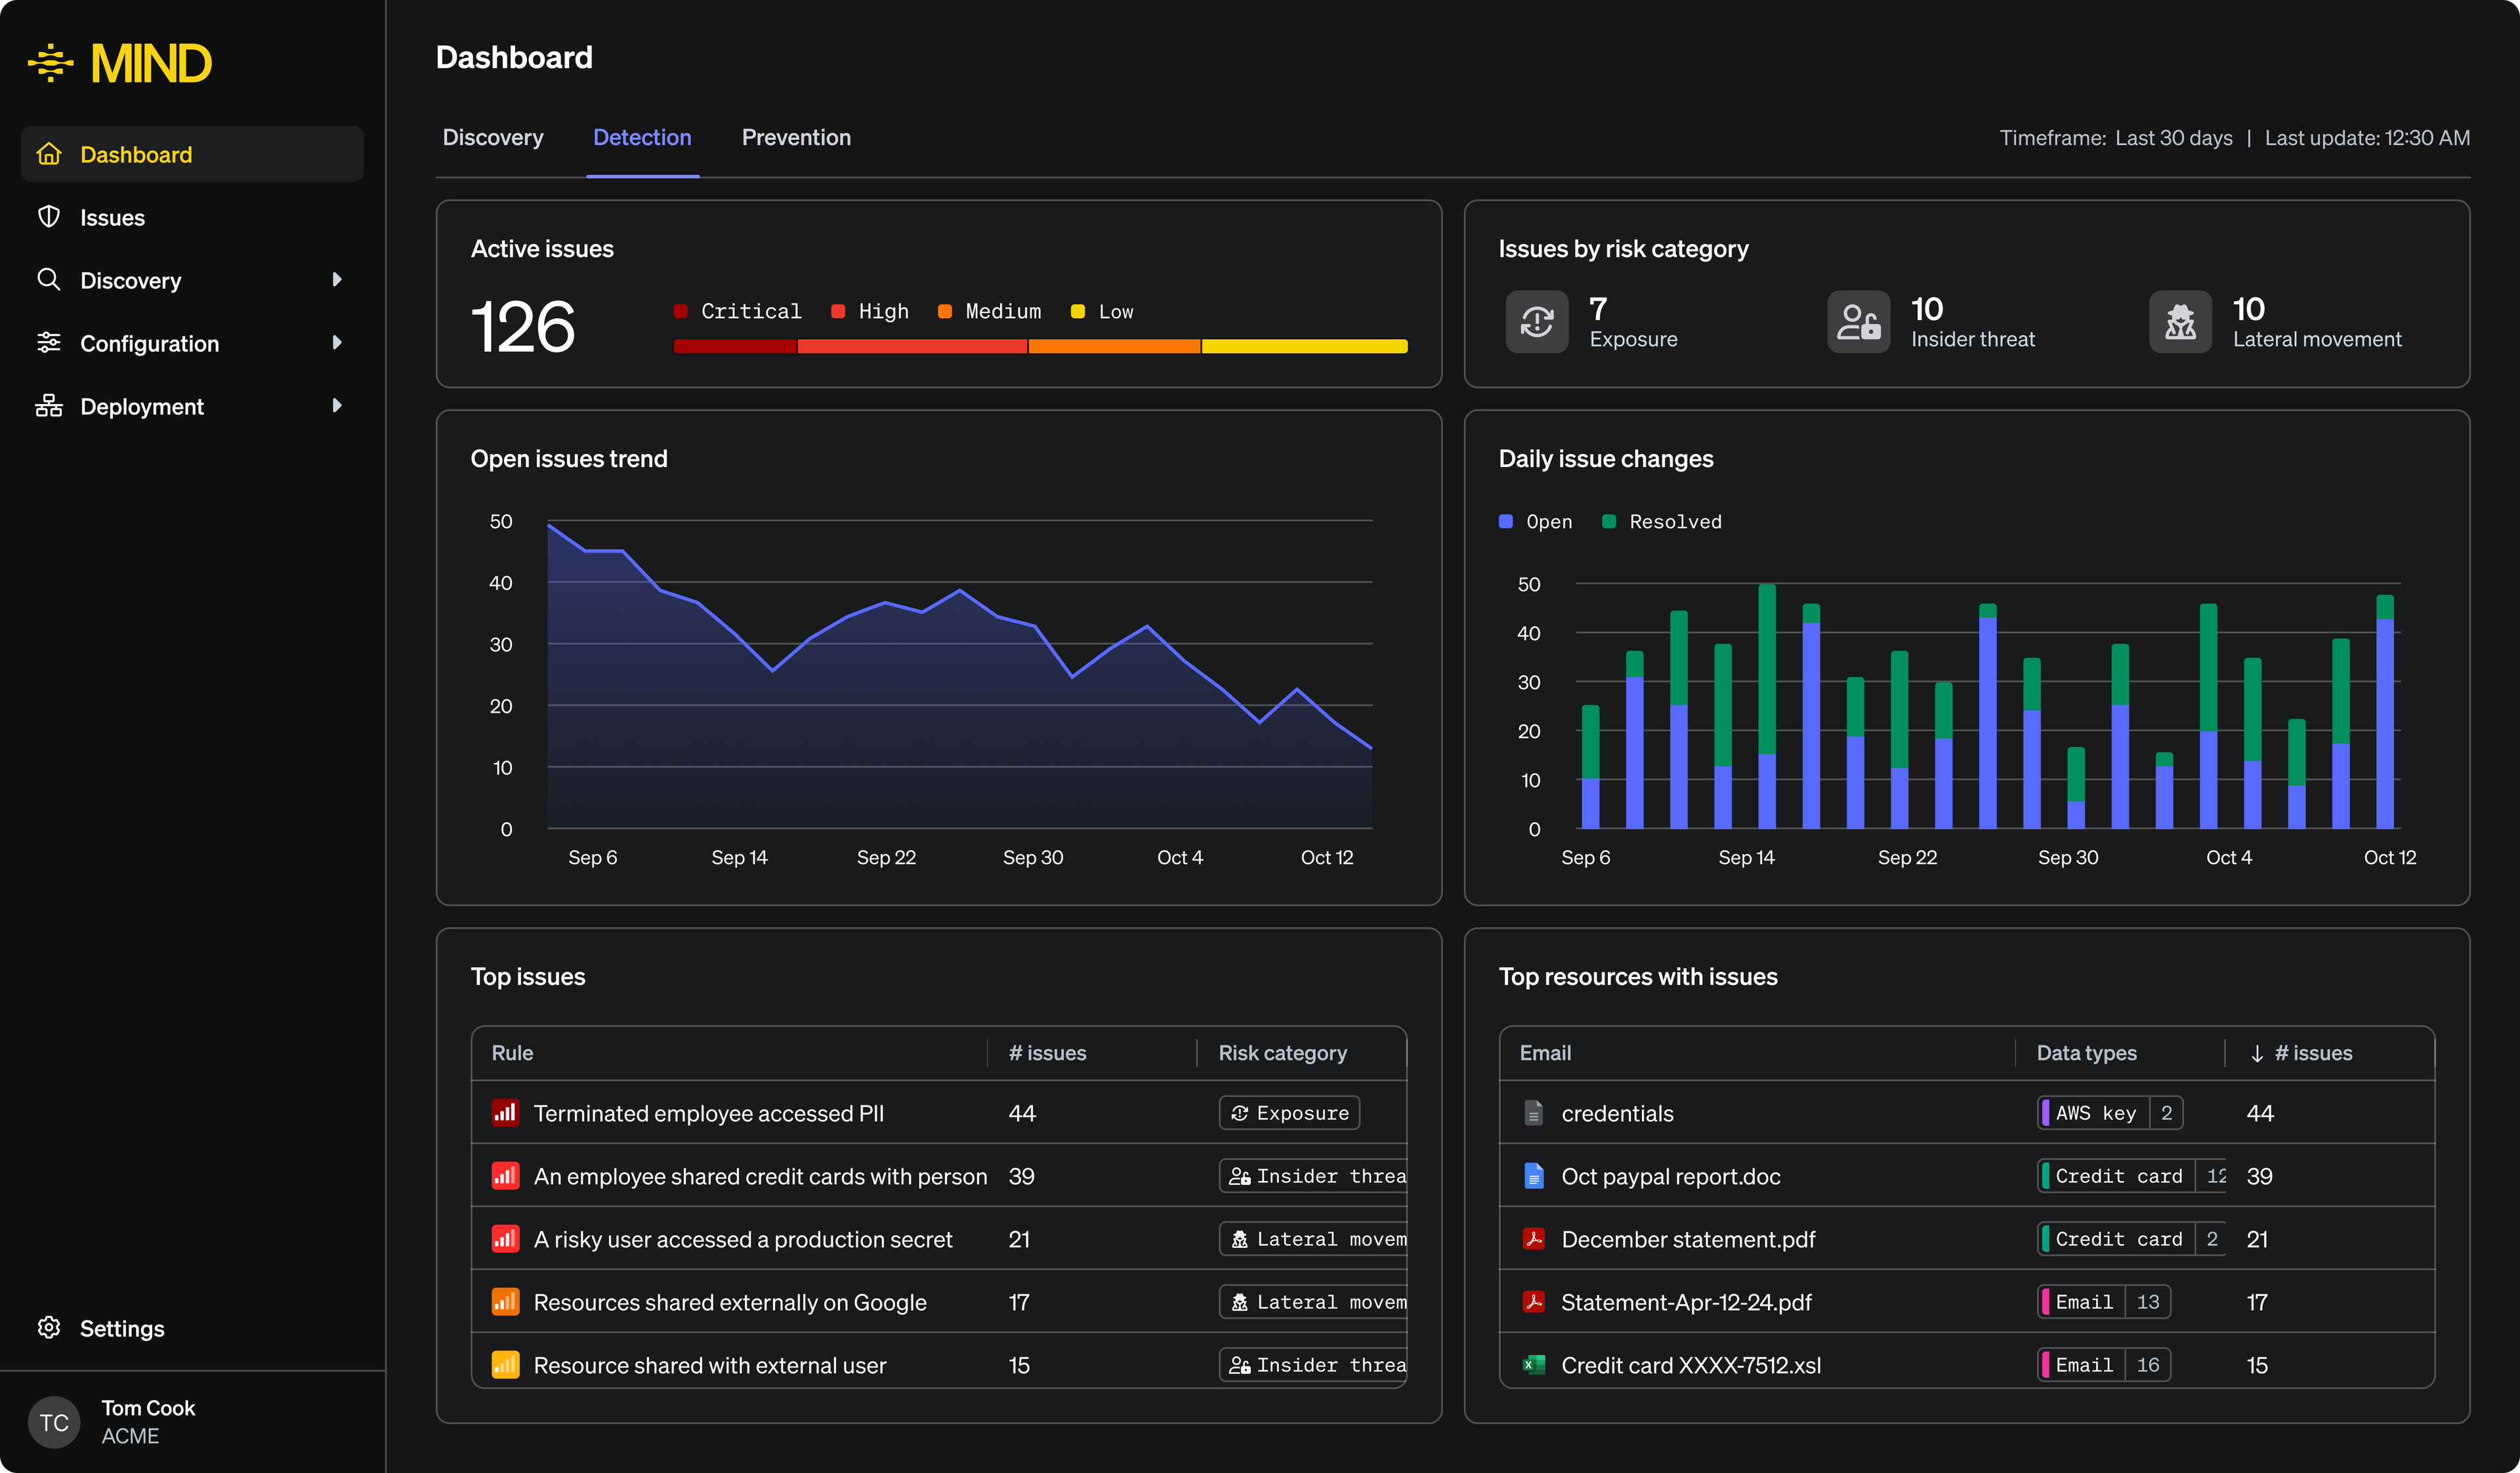This screenshot has width=2520, height=1473.
Task: Click the Lateral movement category icon
Action: coord(2180,322)
